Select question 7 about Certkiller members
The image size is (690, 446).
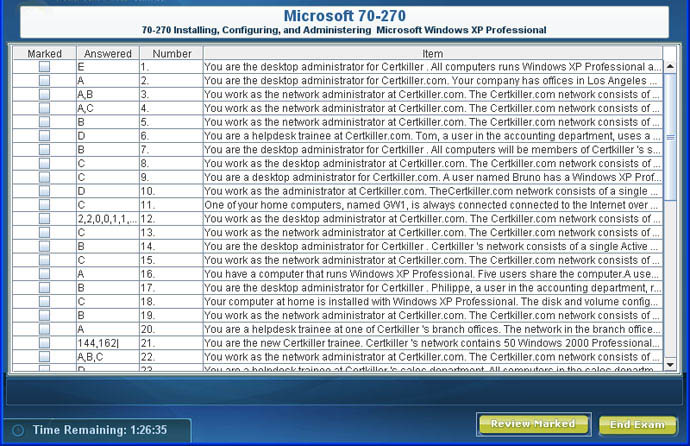pos(433,150)
